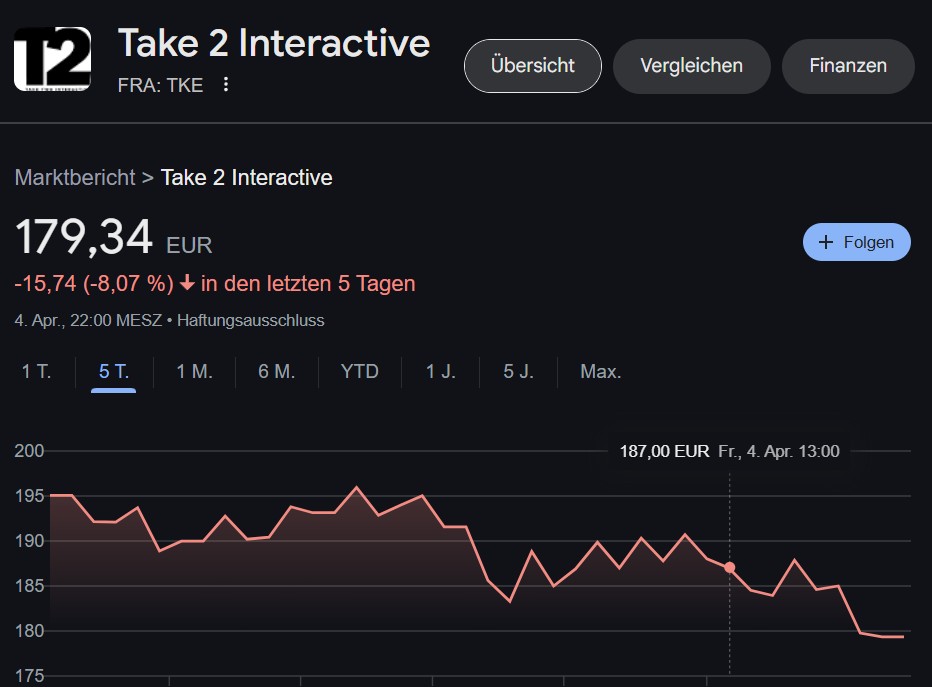Click the FRA: TKE ticker label
The height and width of the screenshot is (687, 932).
pos(160,85)
